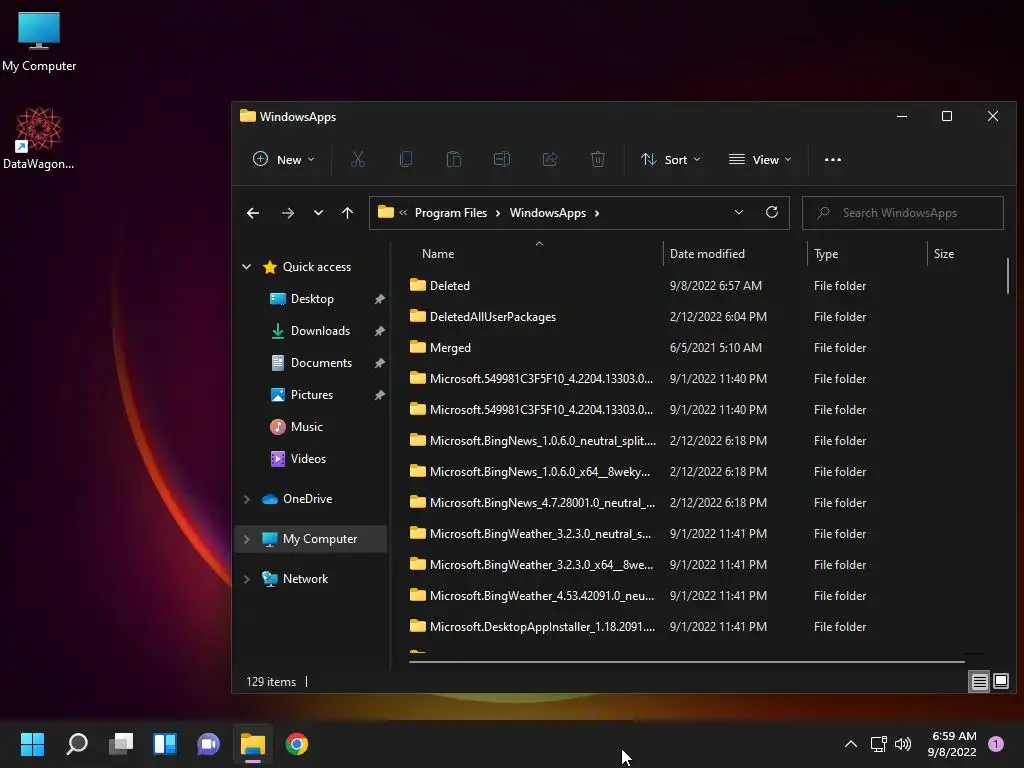Expand address bar history dropdown

[739, 212]
